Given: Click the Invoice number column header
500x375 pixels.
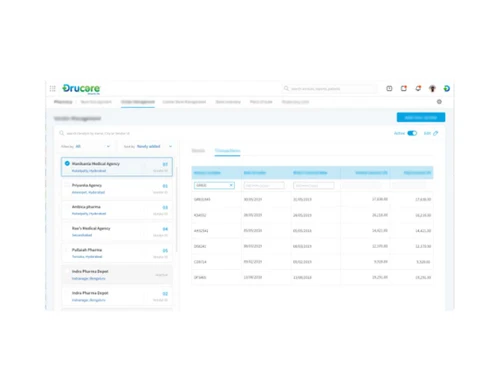Looking at the screenshot, I should [x=207, y=173].
